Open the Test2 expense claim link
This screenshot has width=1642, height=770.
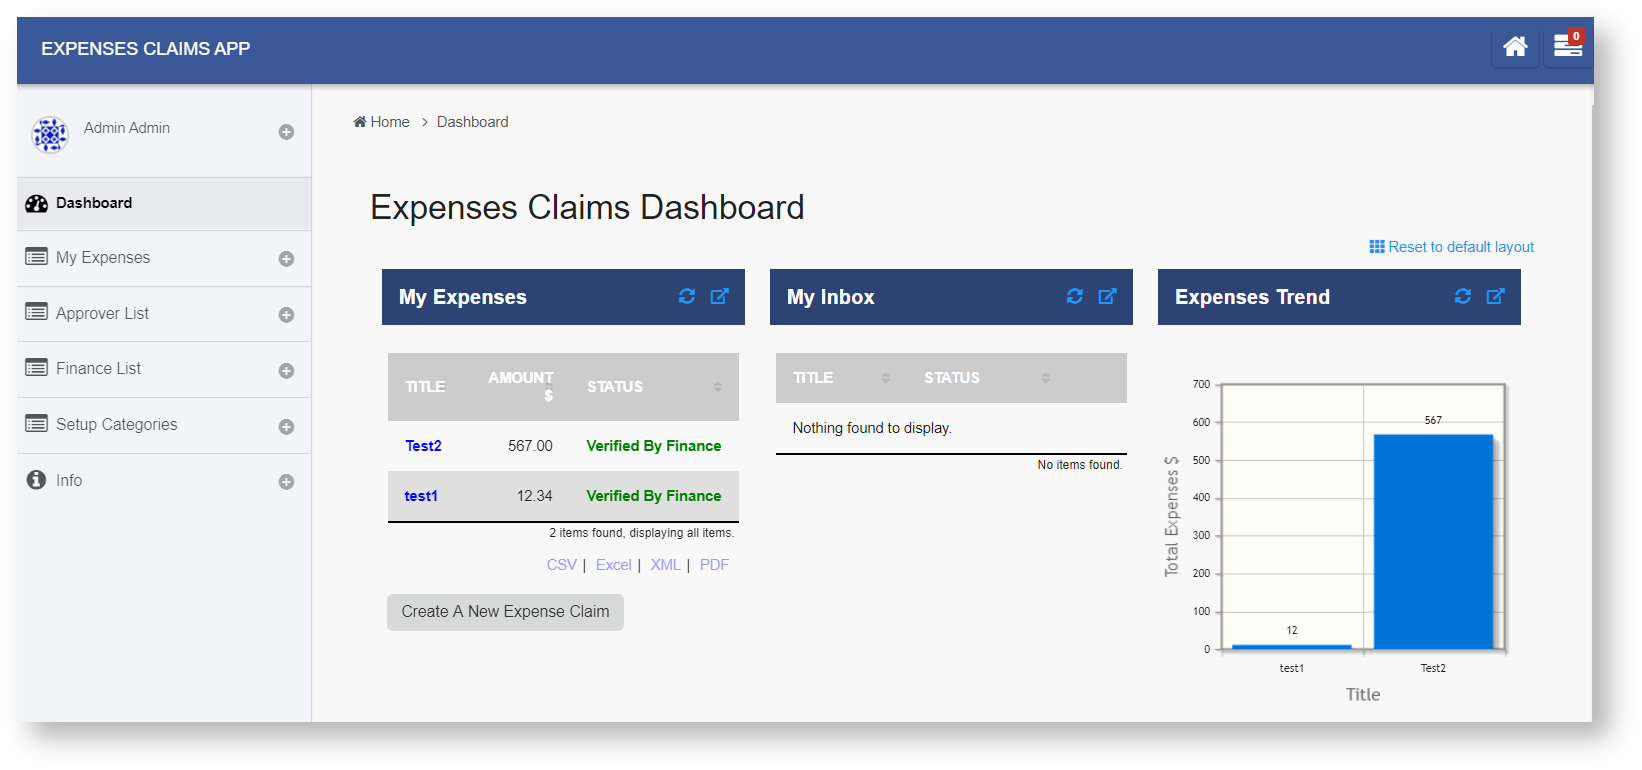pyautogui.click(x=423, y=446)
